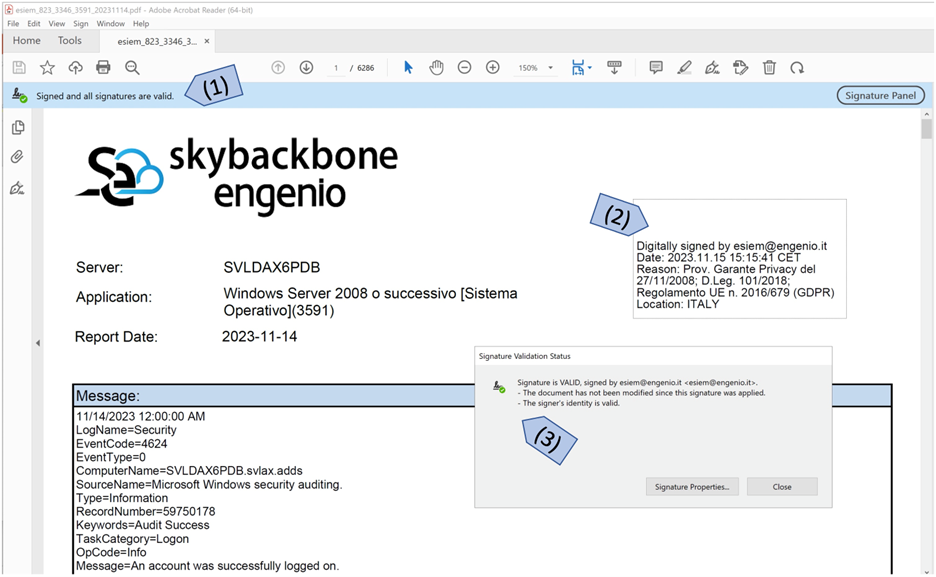Star the document as favorite
The height and width of the screenshot is (577, 936).
click(x=47, y=67)
